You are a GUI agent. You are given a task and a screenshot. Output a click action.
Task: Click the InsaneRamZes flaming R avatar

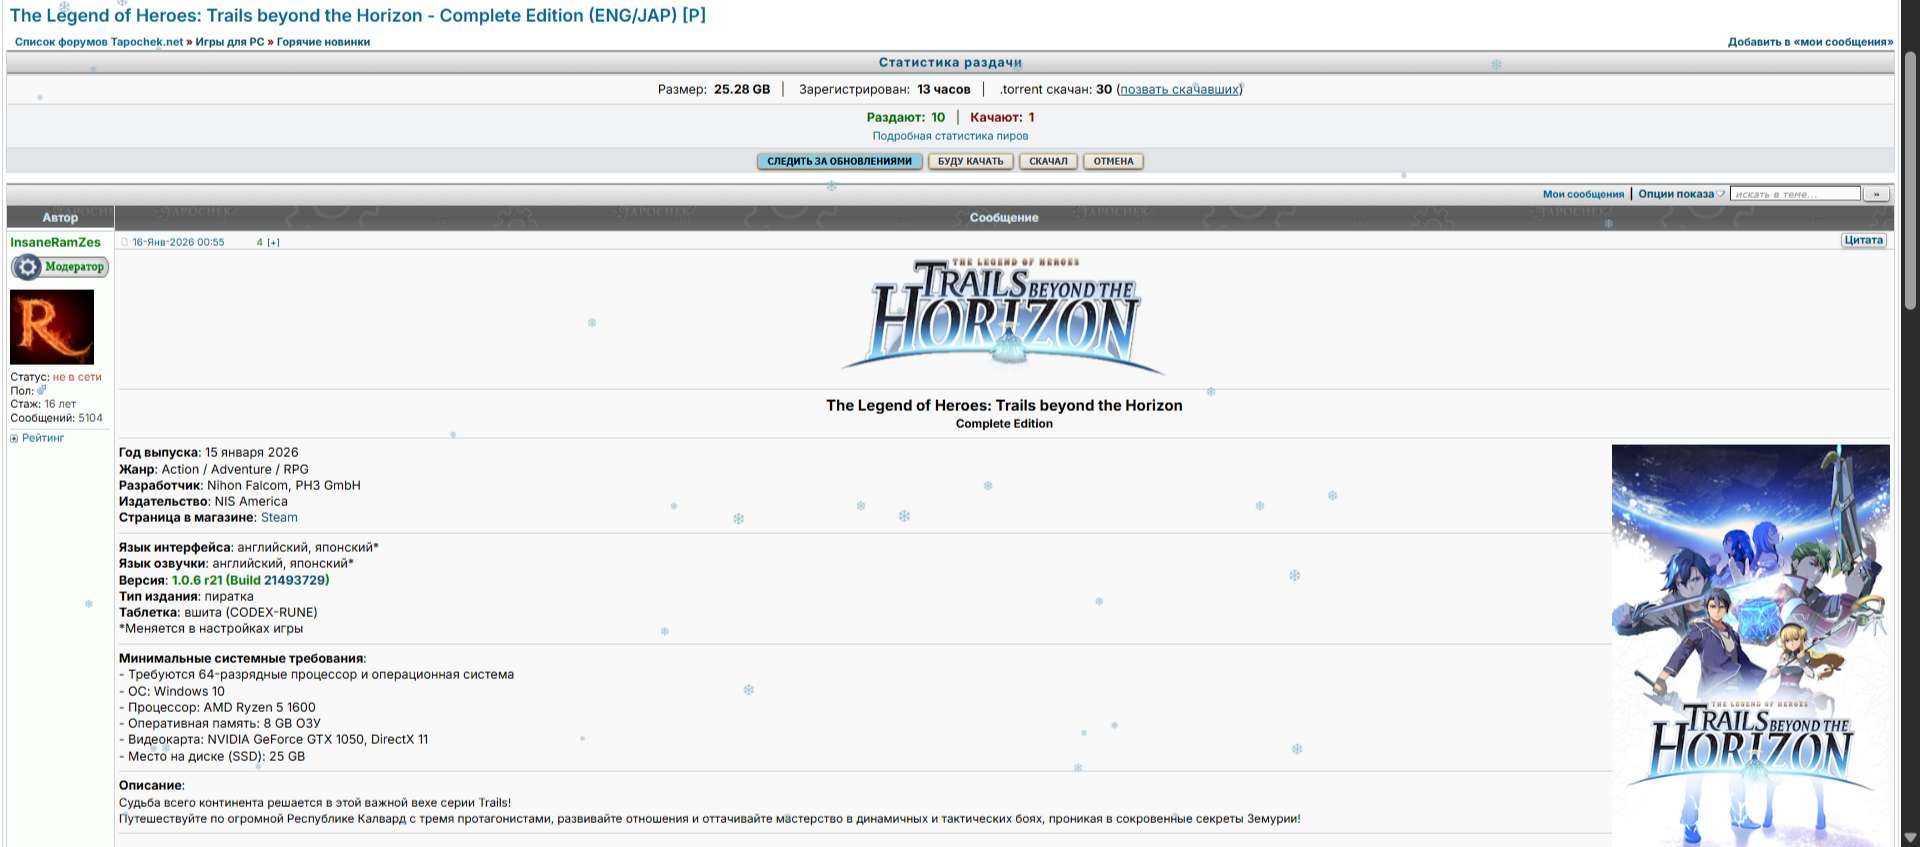(52, 327)
